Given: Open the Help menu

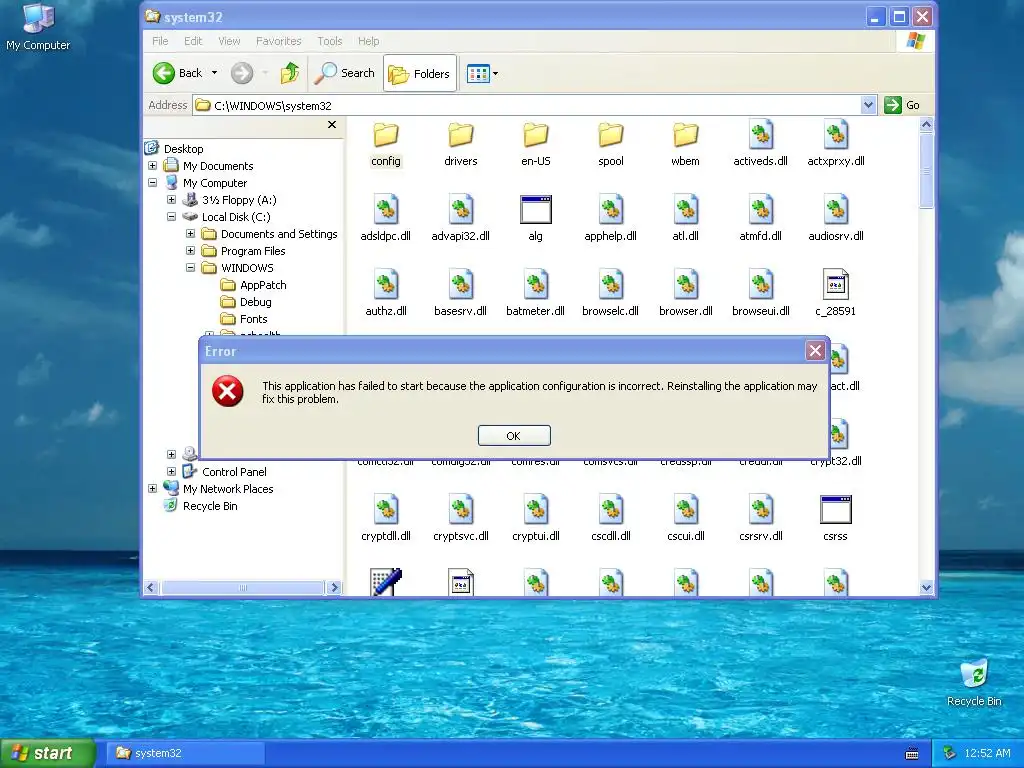Looking at the screenshot, I should (x=368, y=41).
